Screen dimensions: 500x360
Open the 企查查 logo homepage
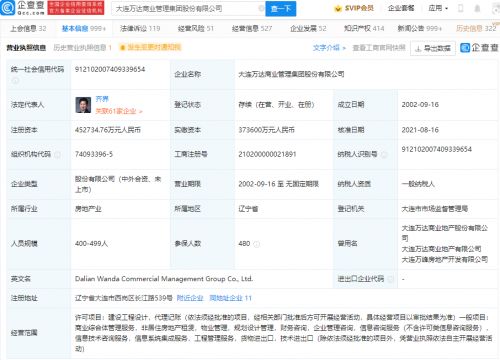pyautogui.click(x=22, y=8)
